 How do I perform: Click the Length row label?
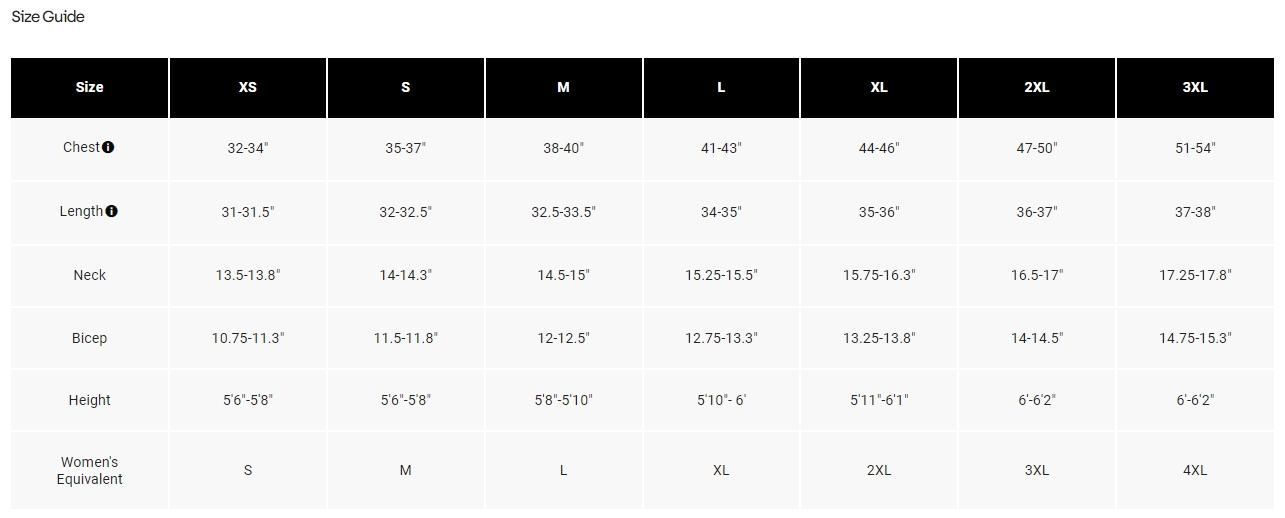(x=81, y=211)
